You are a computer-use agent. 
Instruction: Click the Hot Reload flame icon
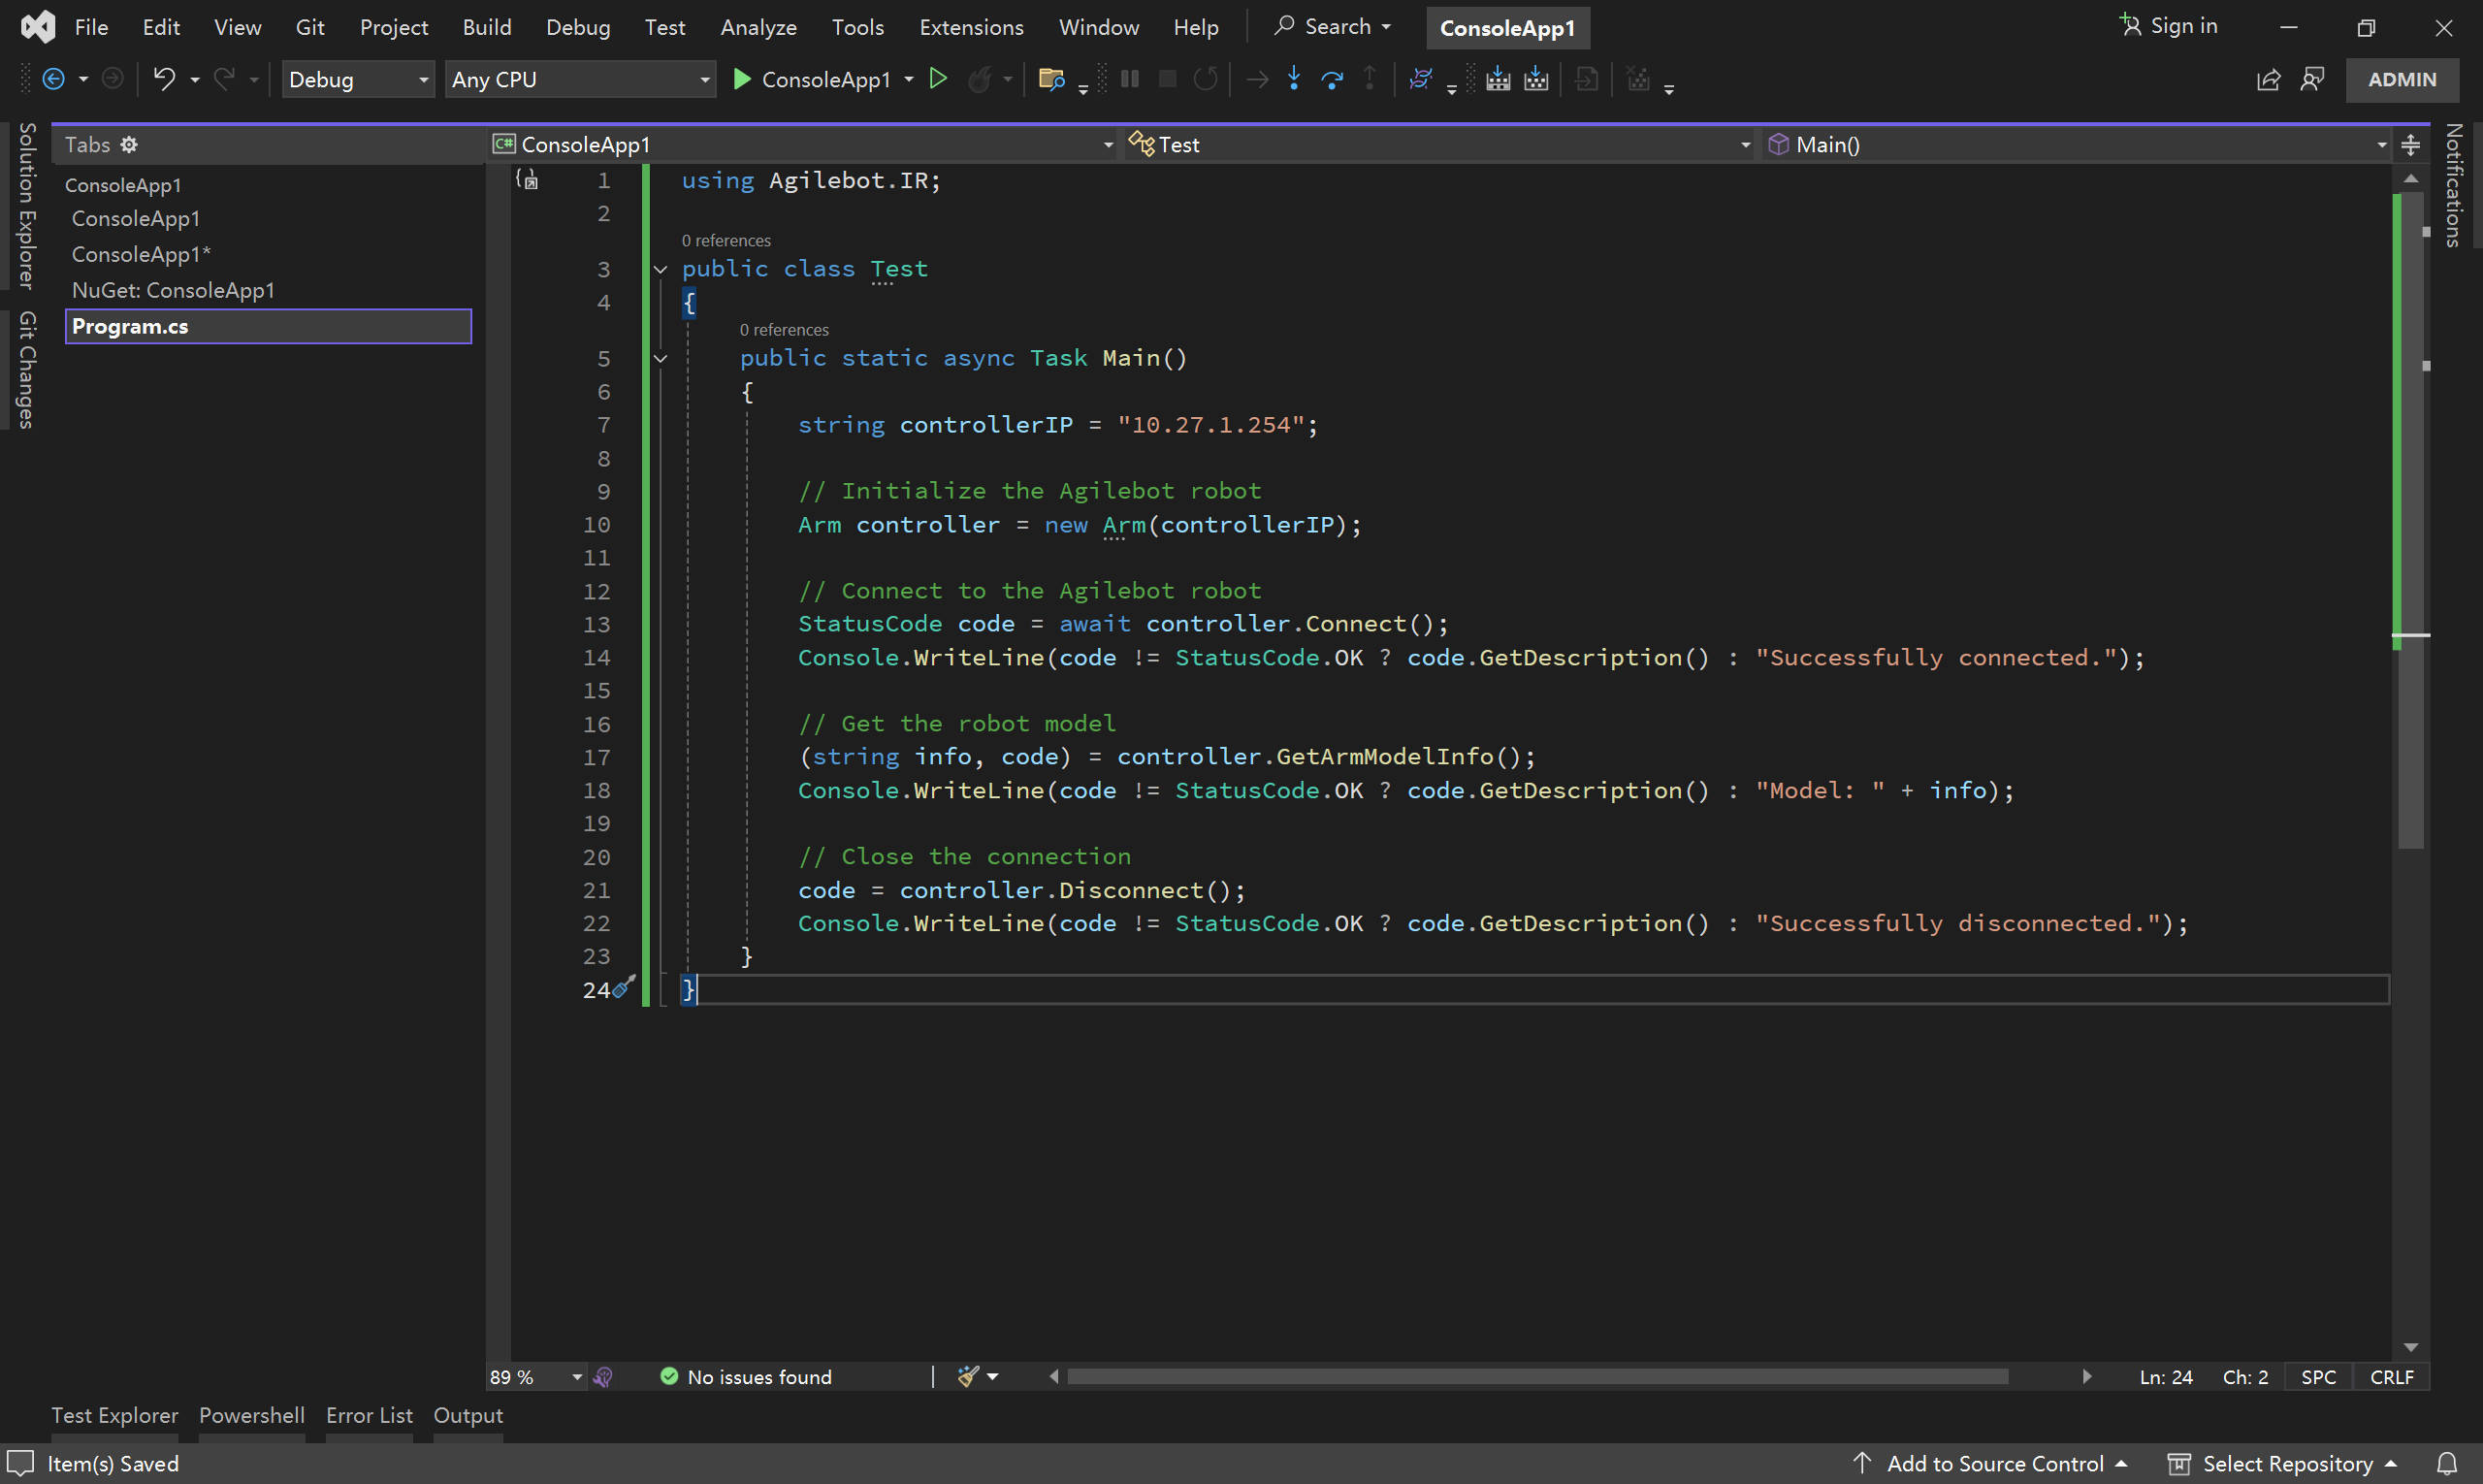click(980, 79)
